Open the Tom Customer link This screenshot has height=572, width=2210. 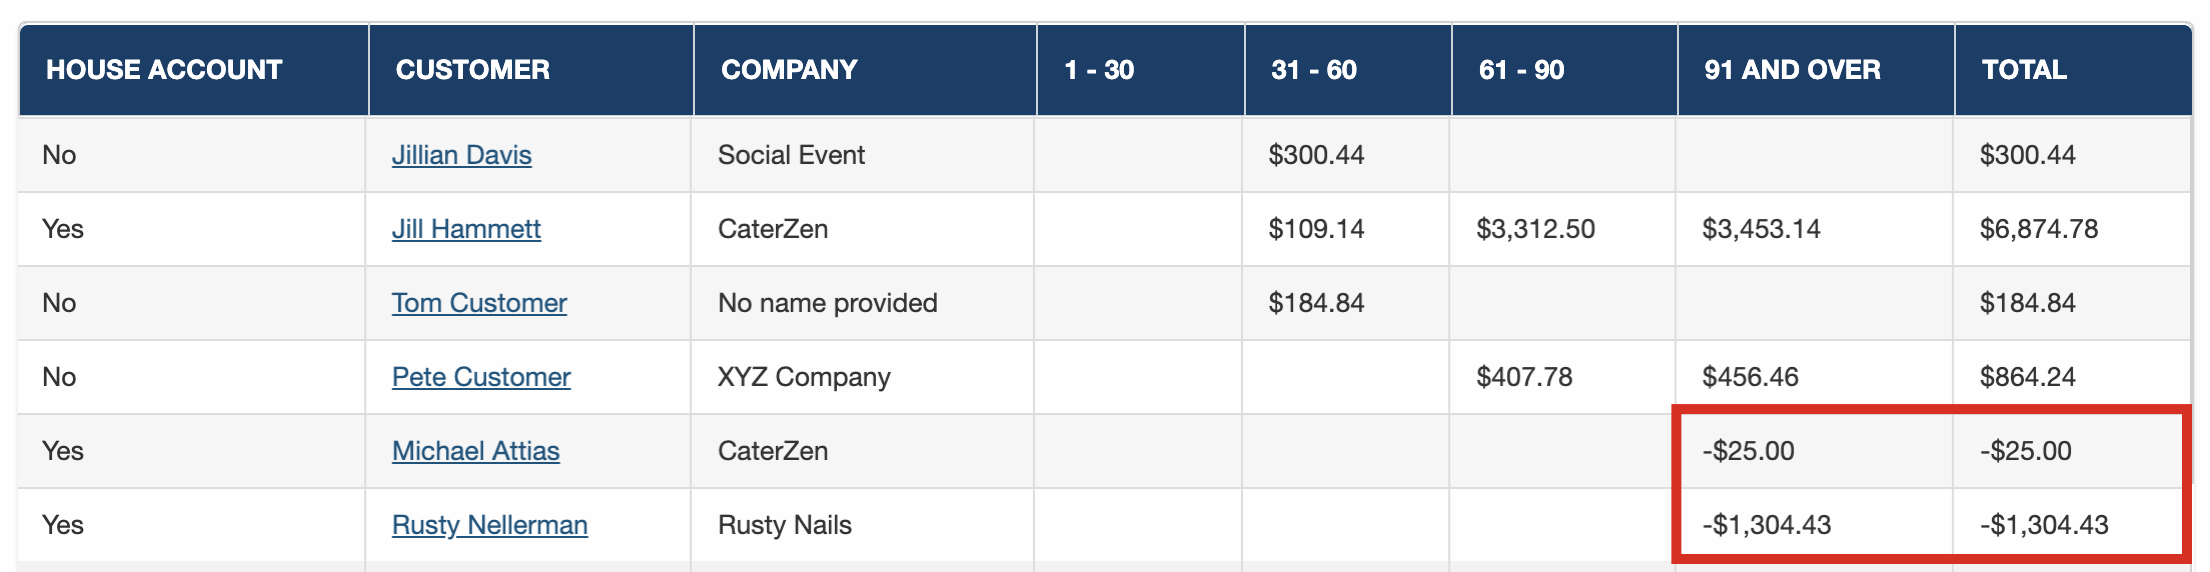pos(479,303)
